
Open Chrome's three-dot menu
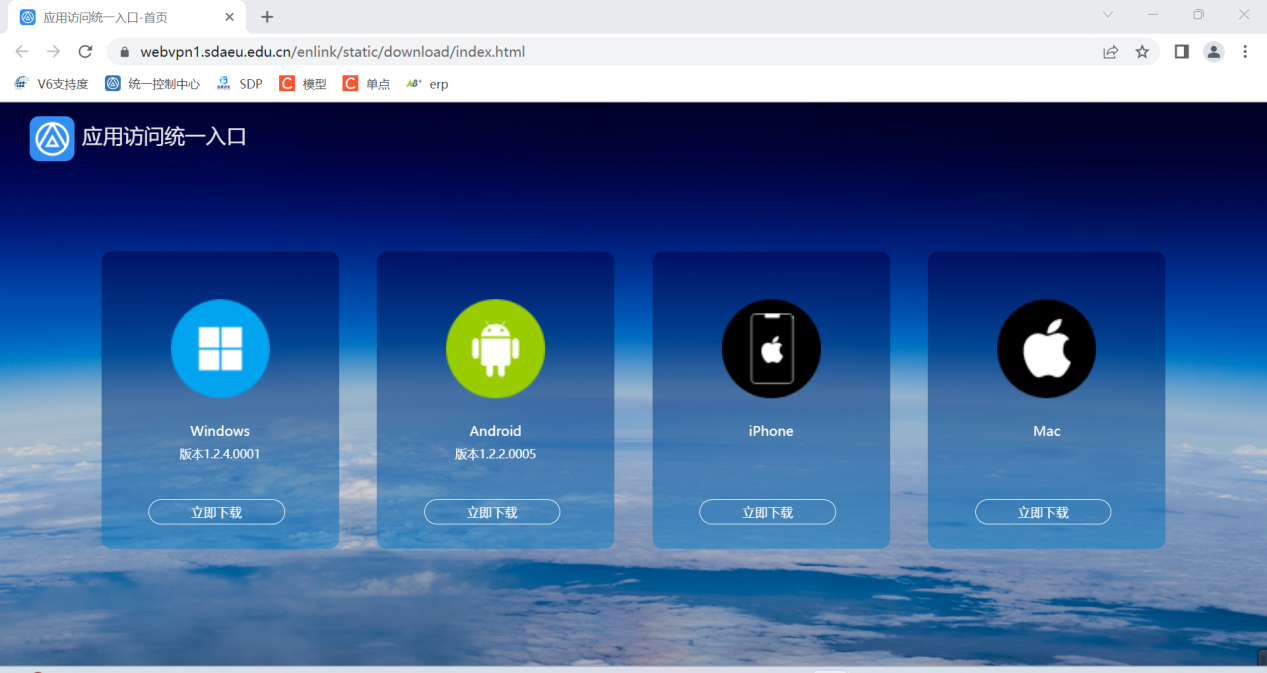[1245, 52]
